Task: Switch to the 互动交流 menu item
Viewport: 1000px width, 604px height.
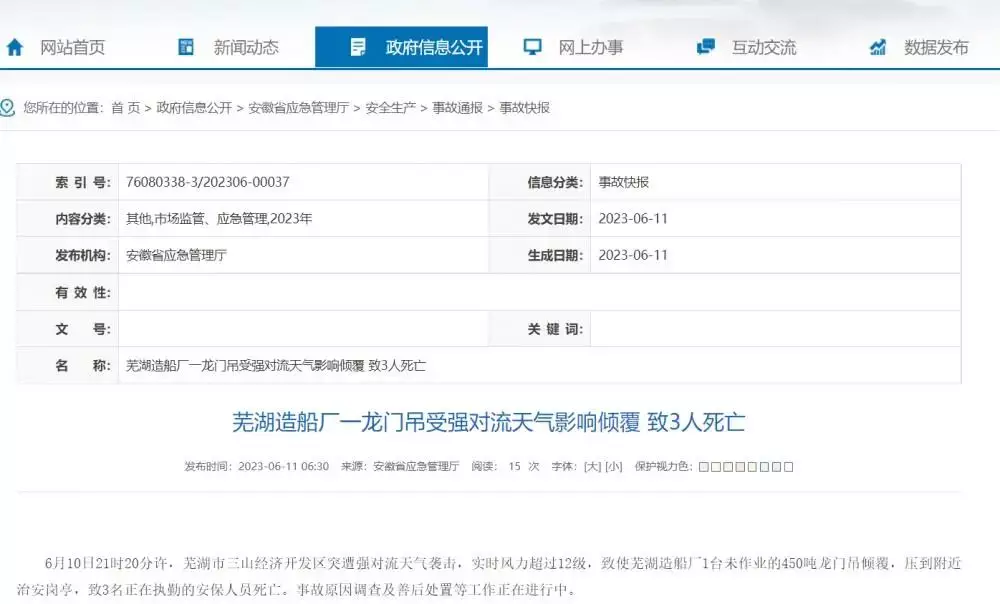Action: pos(764,47)
